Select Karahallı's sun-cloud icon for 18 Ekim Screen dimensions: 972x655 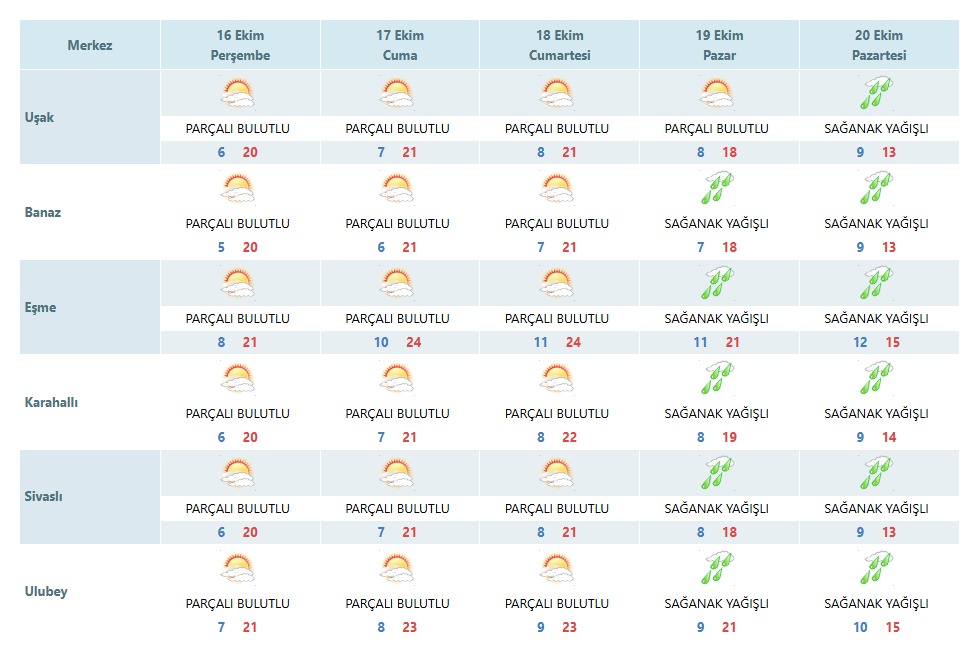tap(557, 379)
